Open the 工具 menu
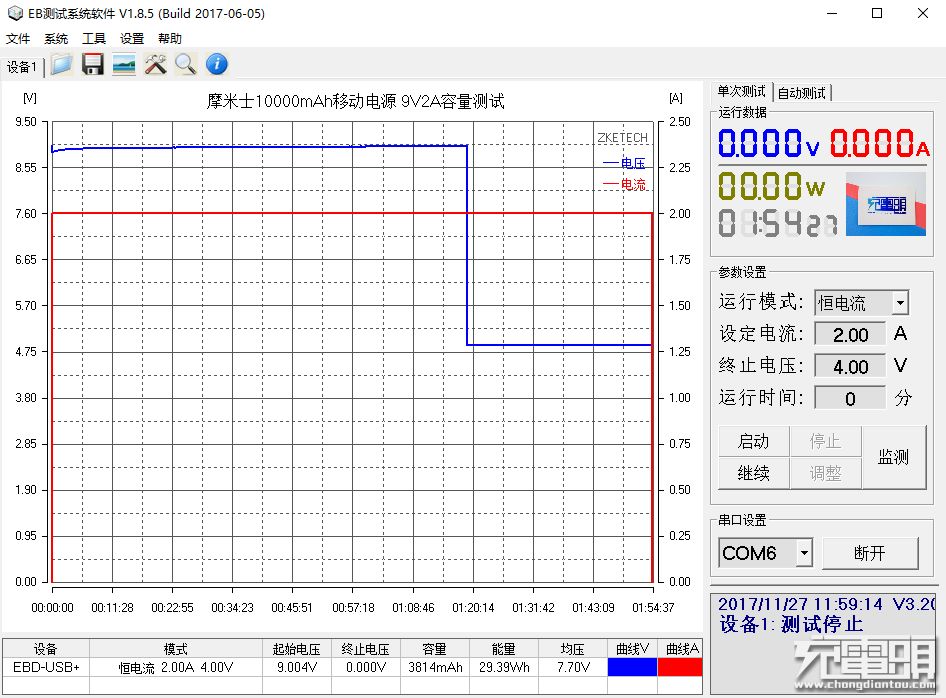 click(94, 39)
